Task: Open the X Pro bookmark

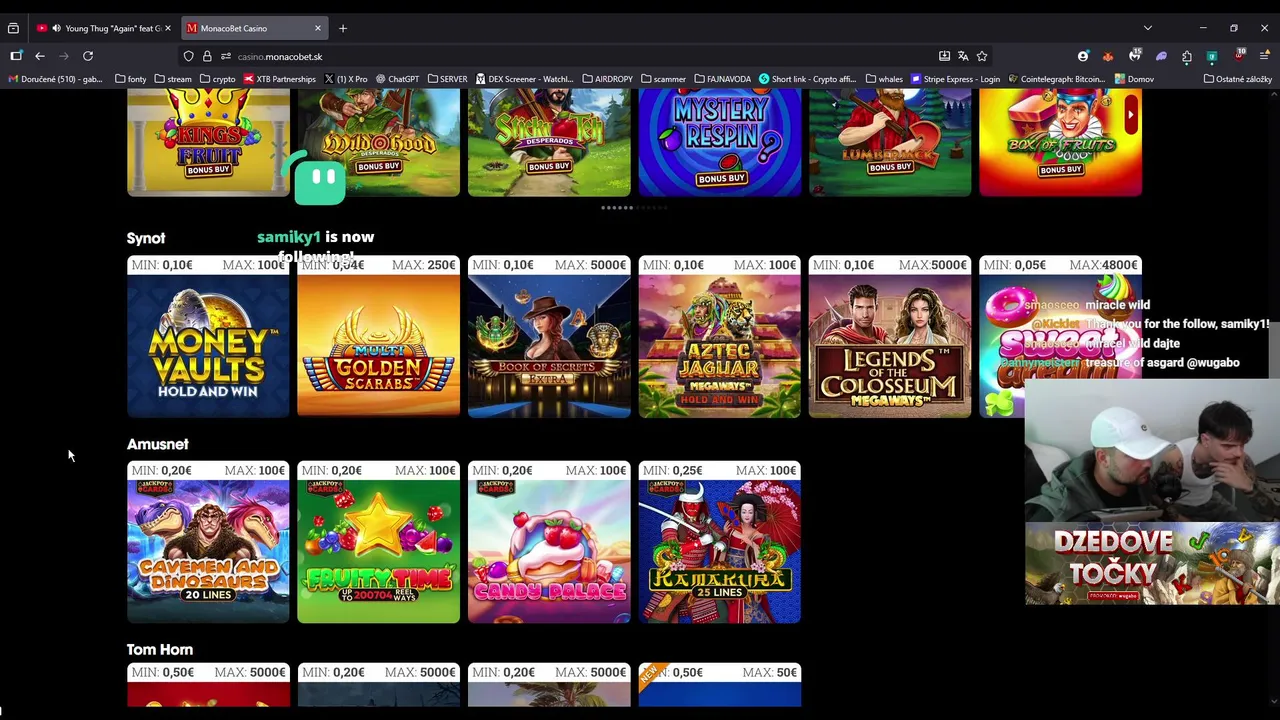Action: 346,79
